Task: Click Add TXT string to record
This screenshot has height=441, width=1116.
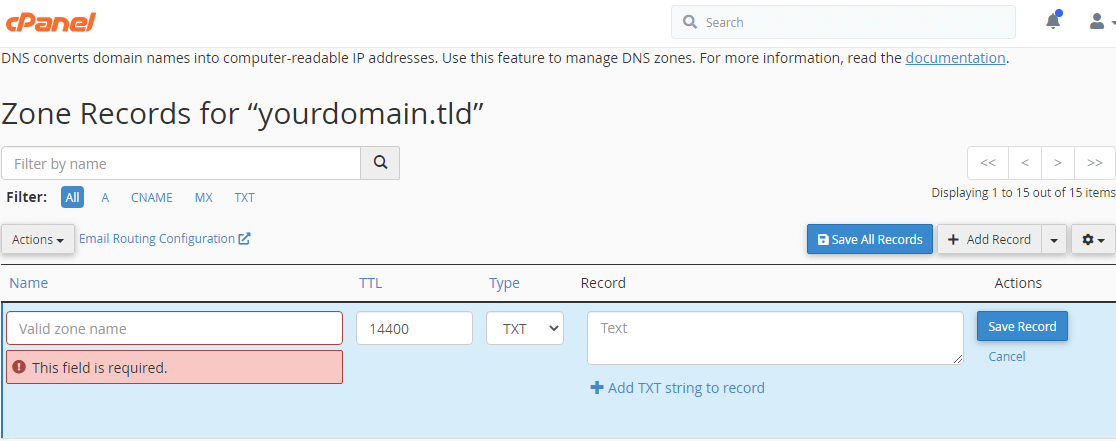Action: click(678, 388)
